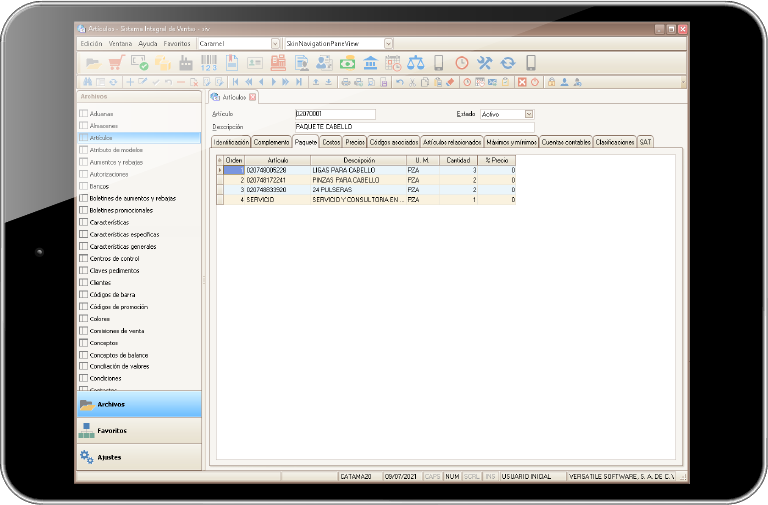Toggle the Bancos checkbox
Viewport: 768px width, 505px height.
pyautogui.click(x=84, y=186)
